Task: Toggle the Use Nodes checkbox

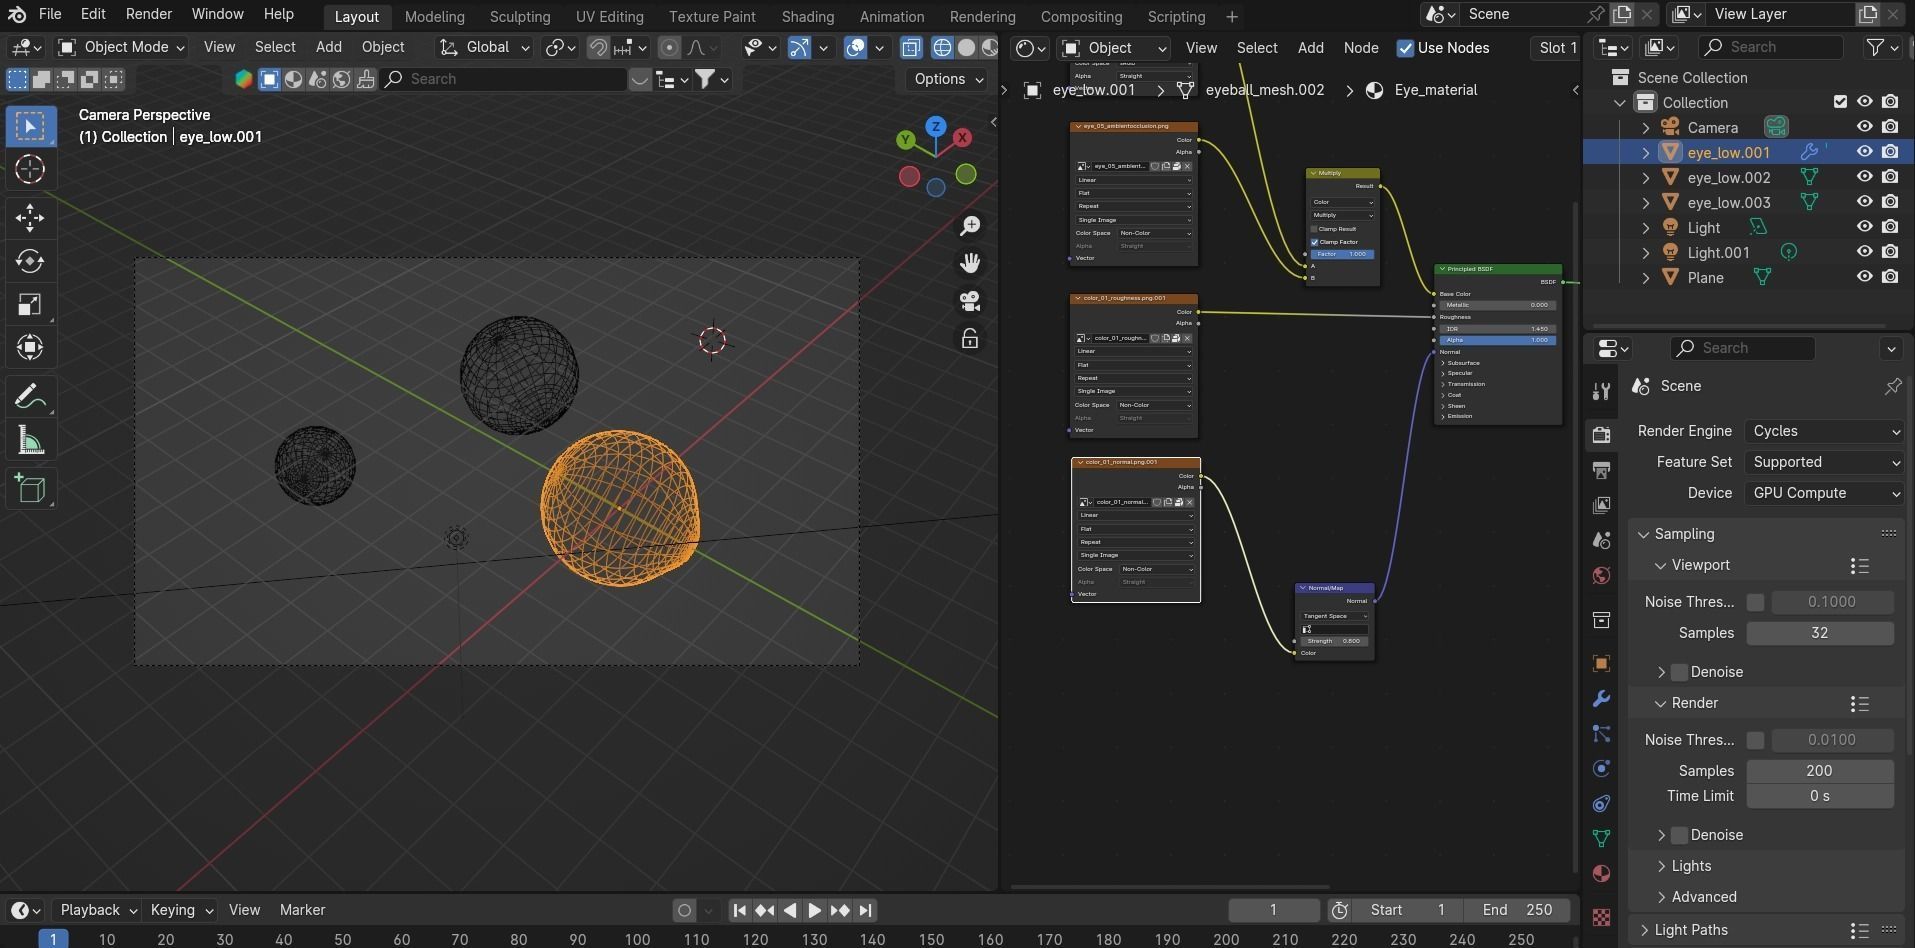Action: tap(1405, 48)
